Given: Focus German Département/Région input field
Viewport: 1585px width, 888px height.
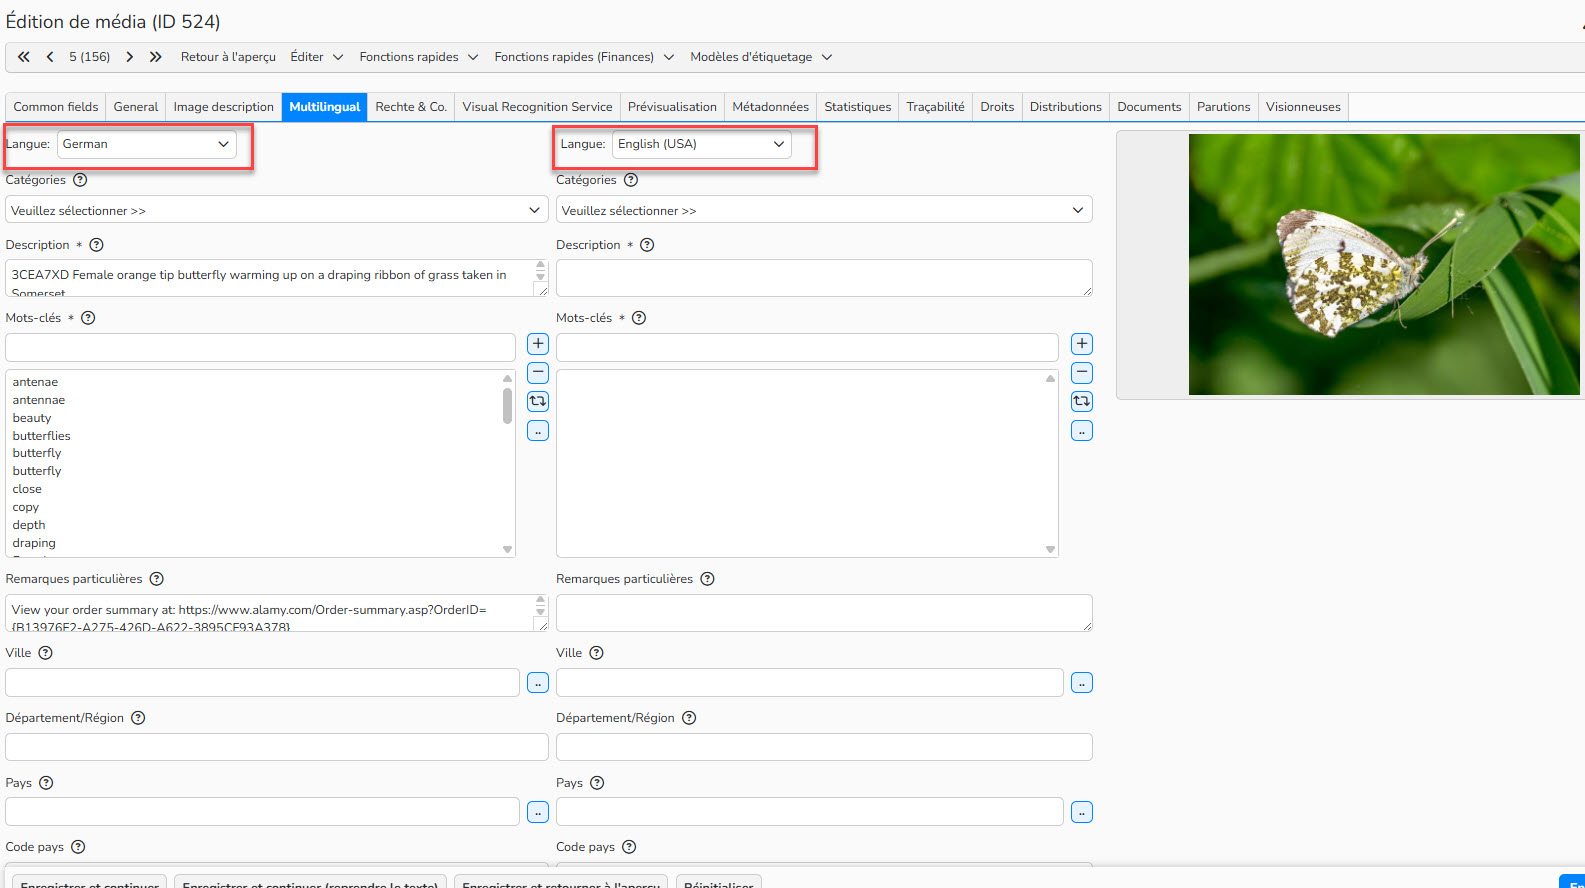Looking at the screenshot, I should click(277, 747).
